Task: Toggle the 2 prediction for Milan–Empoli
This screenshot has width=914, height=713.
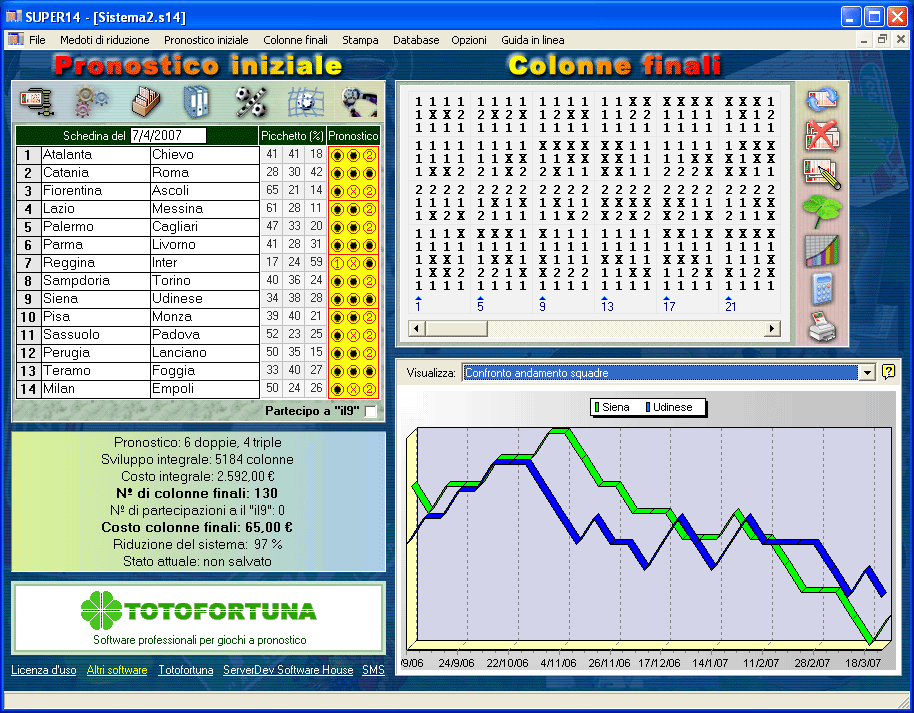Action: tap(369, 389)
